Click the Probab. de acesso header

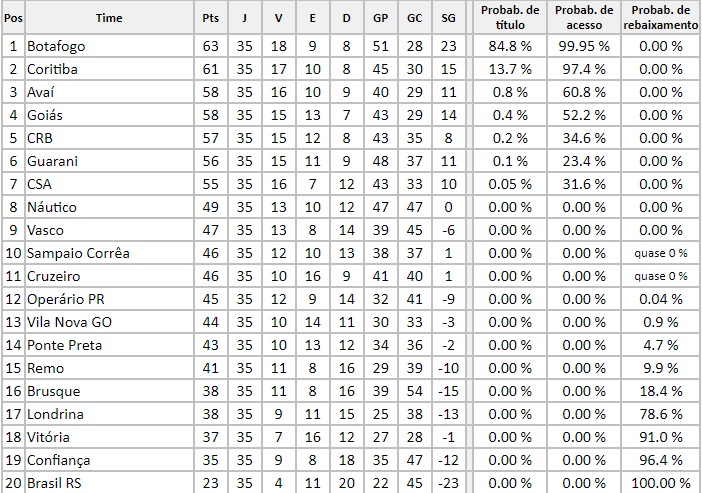coord(584,17)
